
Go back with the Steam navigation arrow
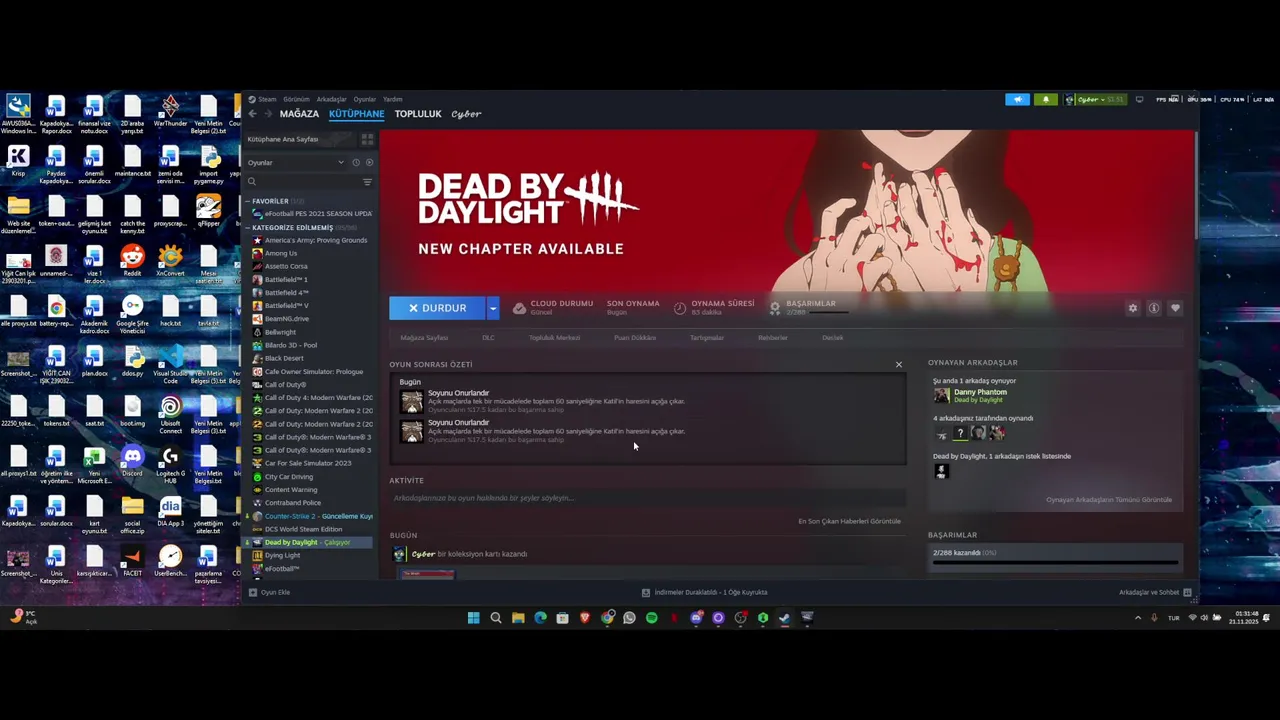[253, 114]
